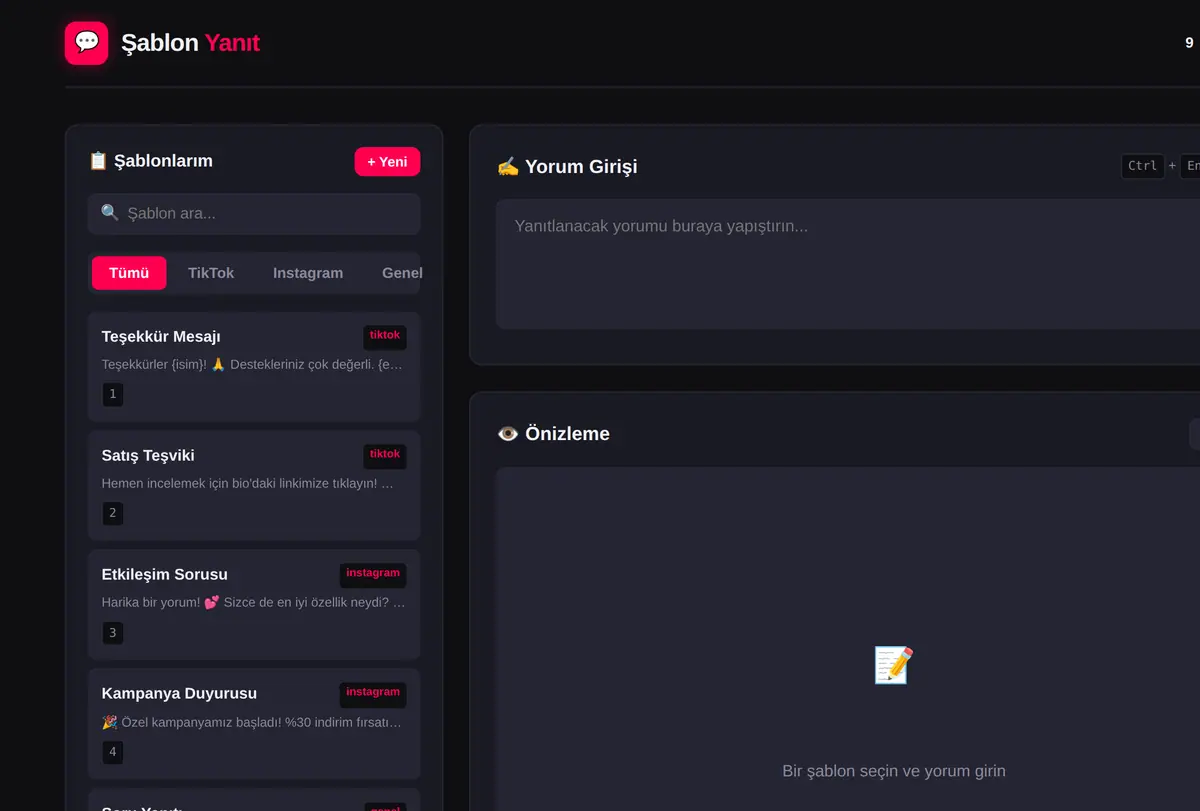This screenshot has height=811, width=1200.
Task: Click the clipboard icon beside Şablonlarım
Action: 98,161
